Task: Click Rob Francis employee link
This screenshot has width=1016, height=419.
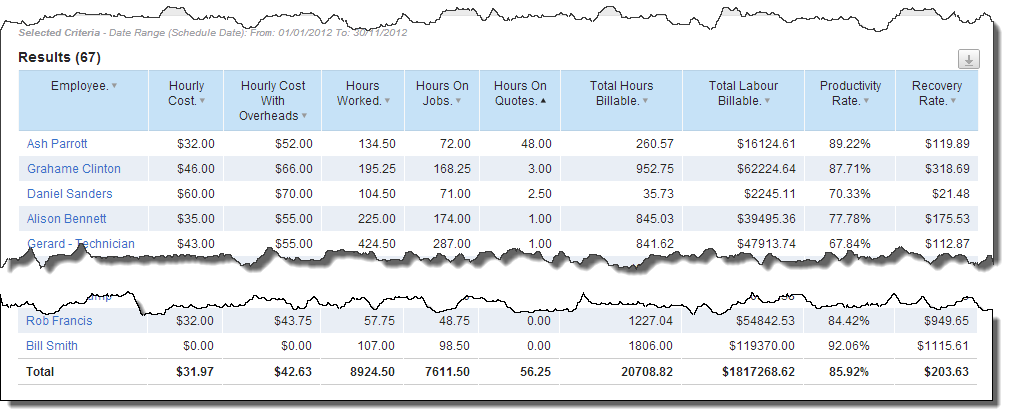Action: tap(61, 321)
